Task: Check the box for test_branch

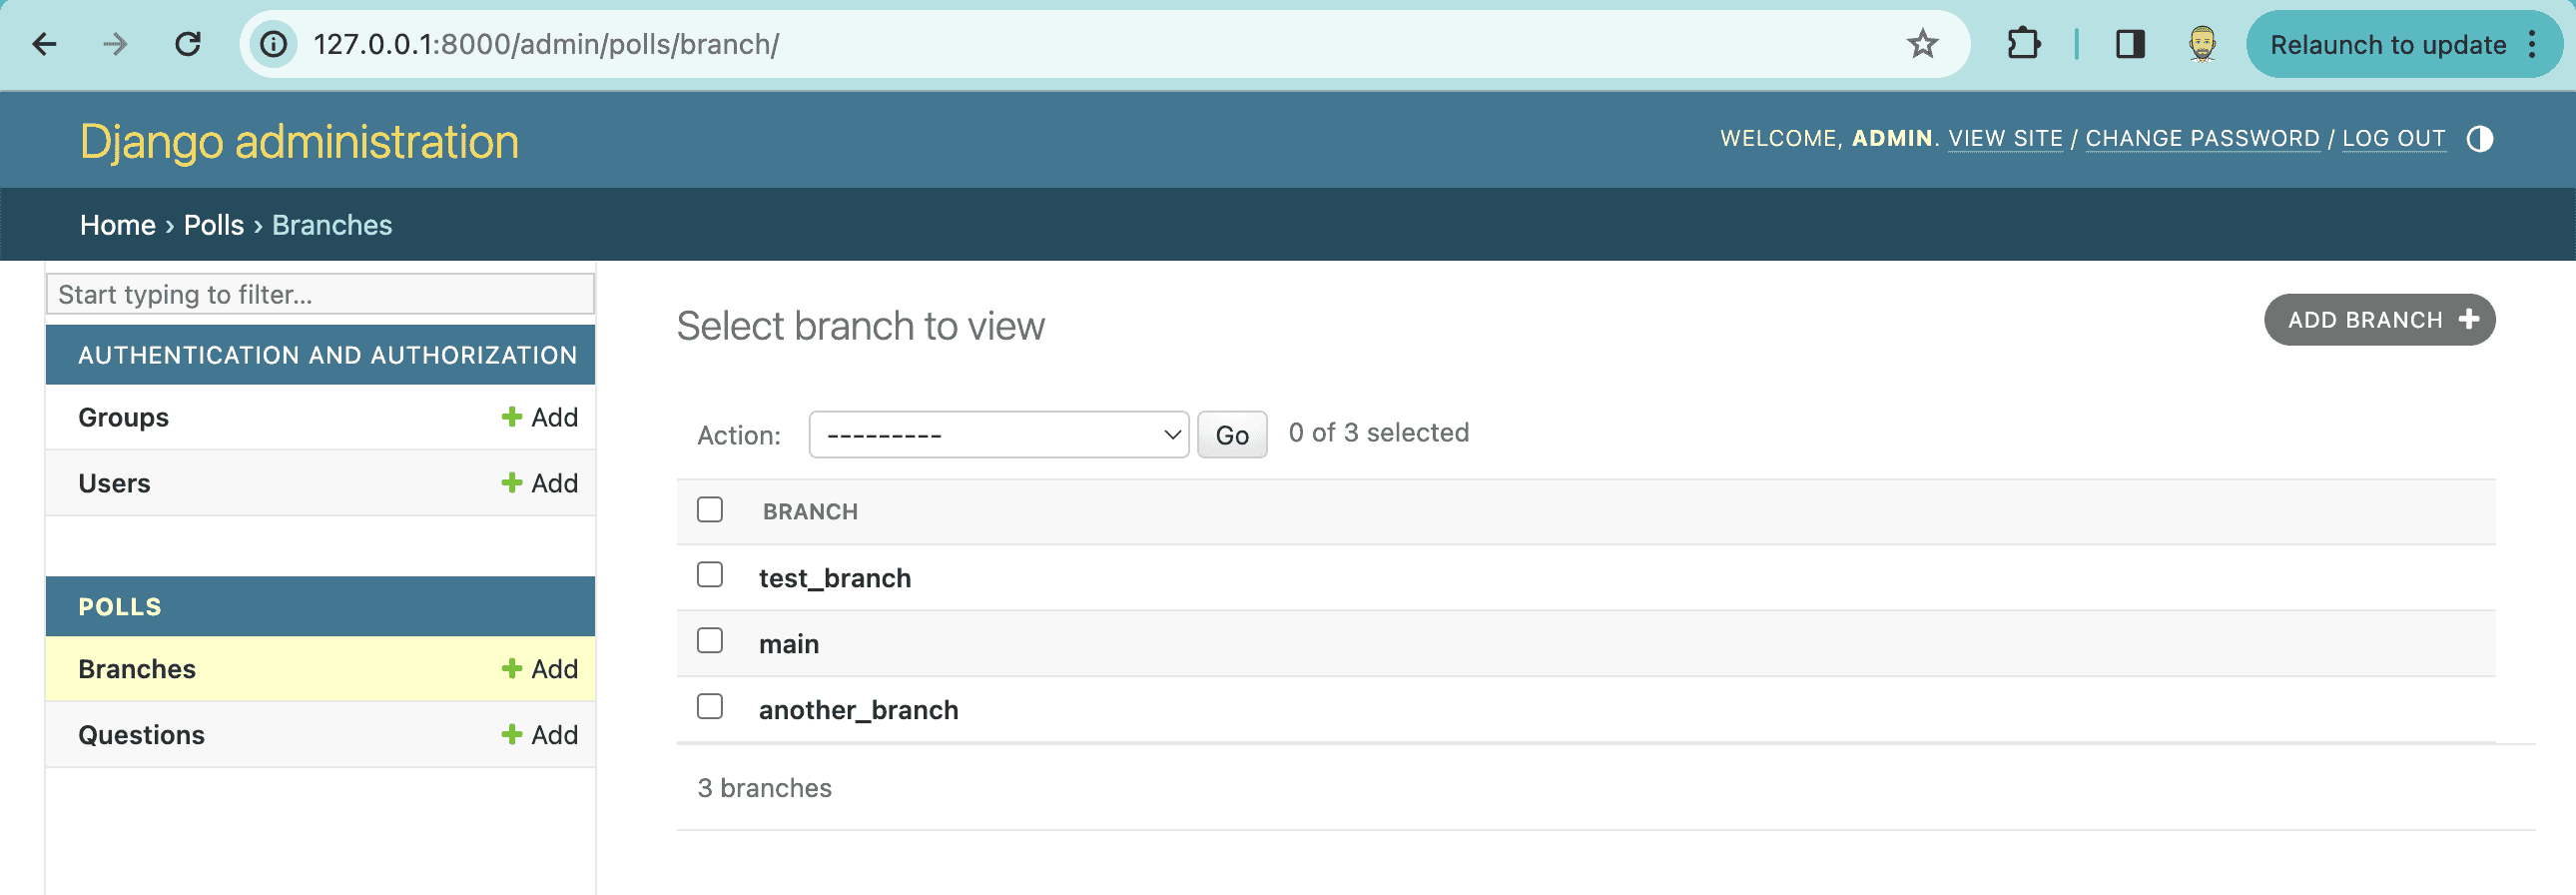Action: pyautogui.click(x=710, y=575)
